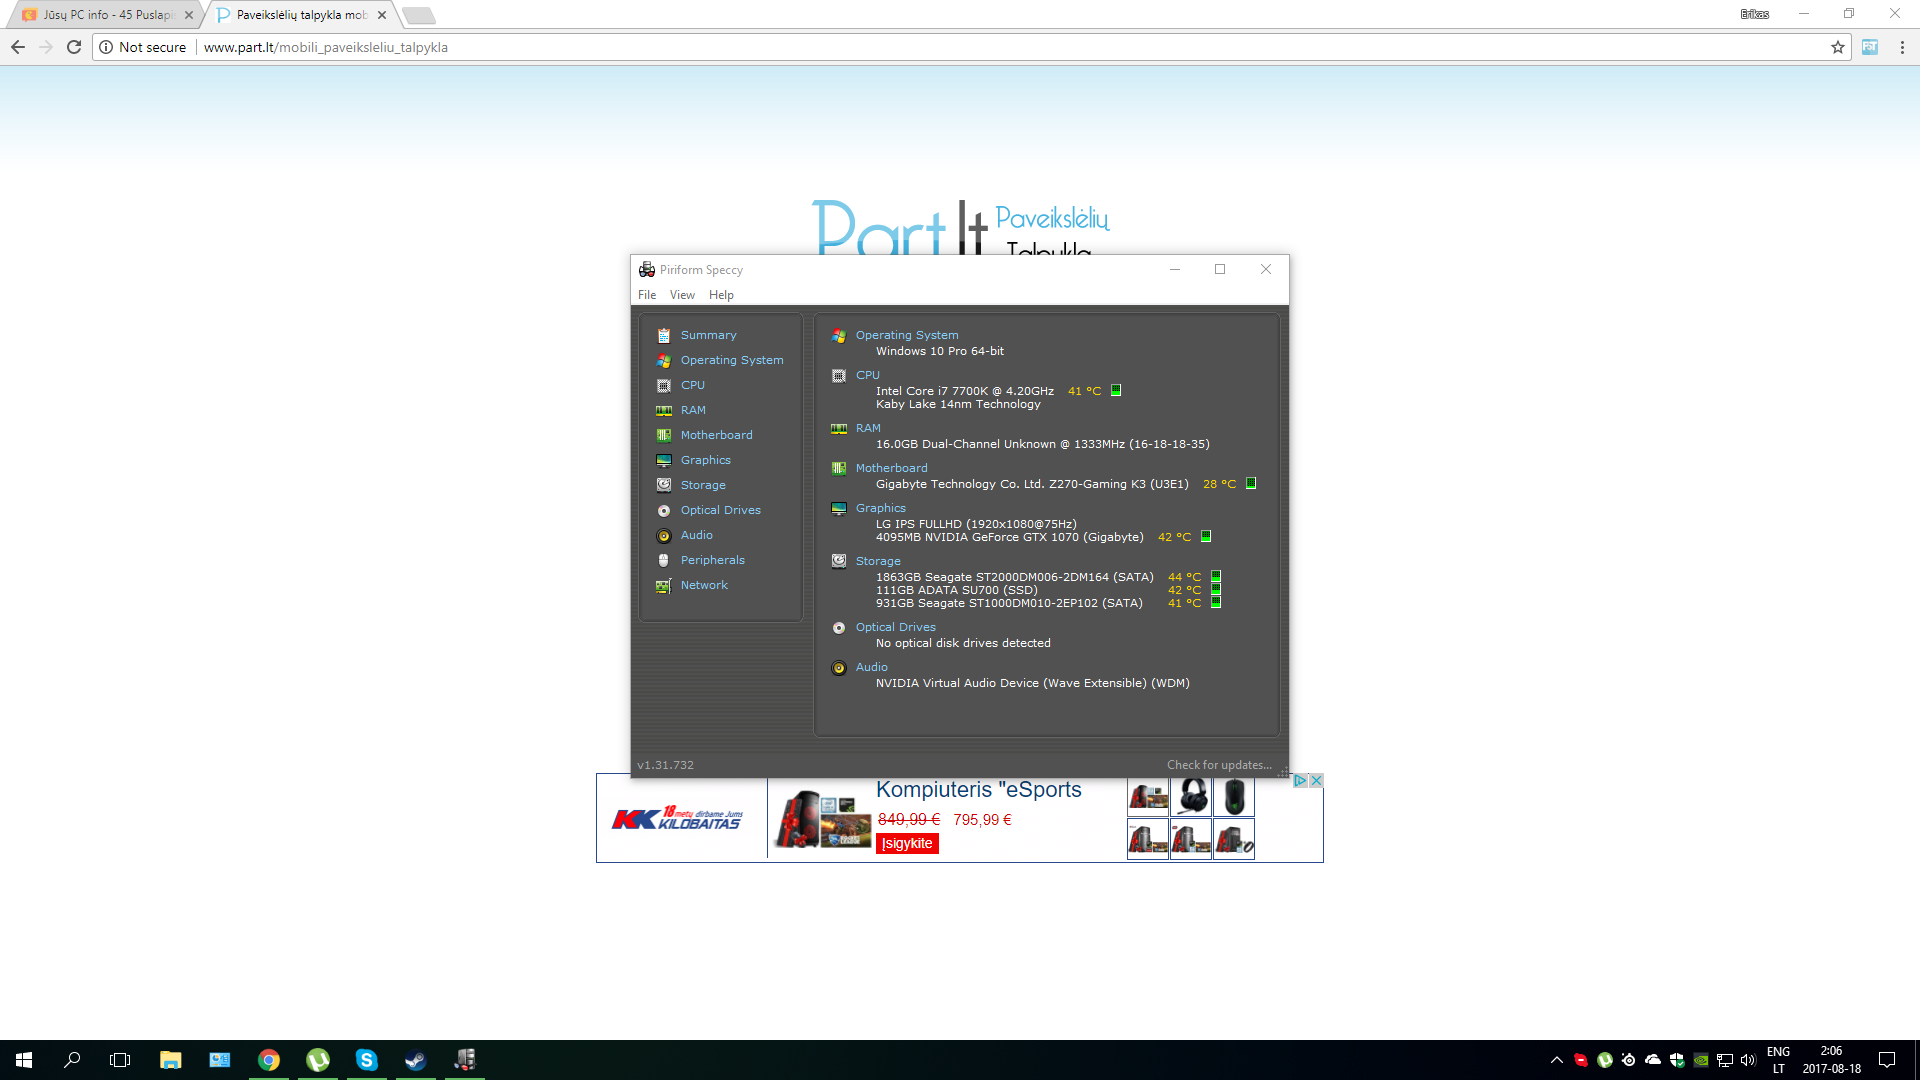Open the RAM icon in sidebar
The image size is (1920, 1080).
point(663,410)
